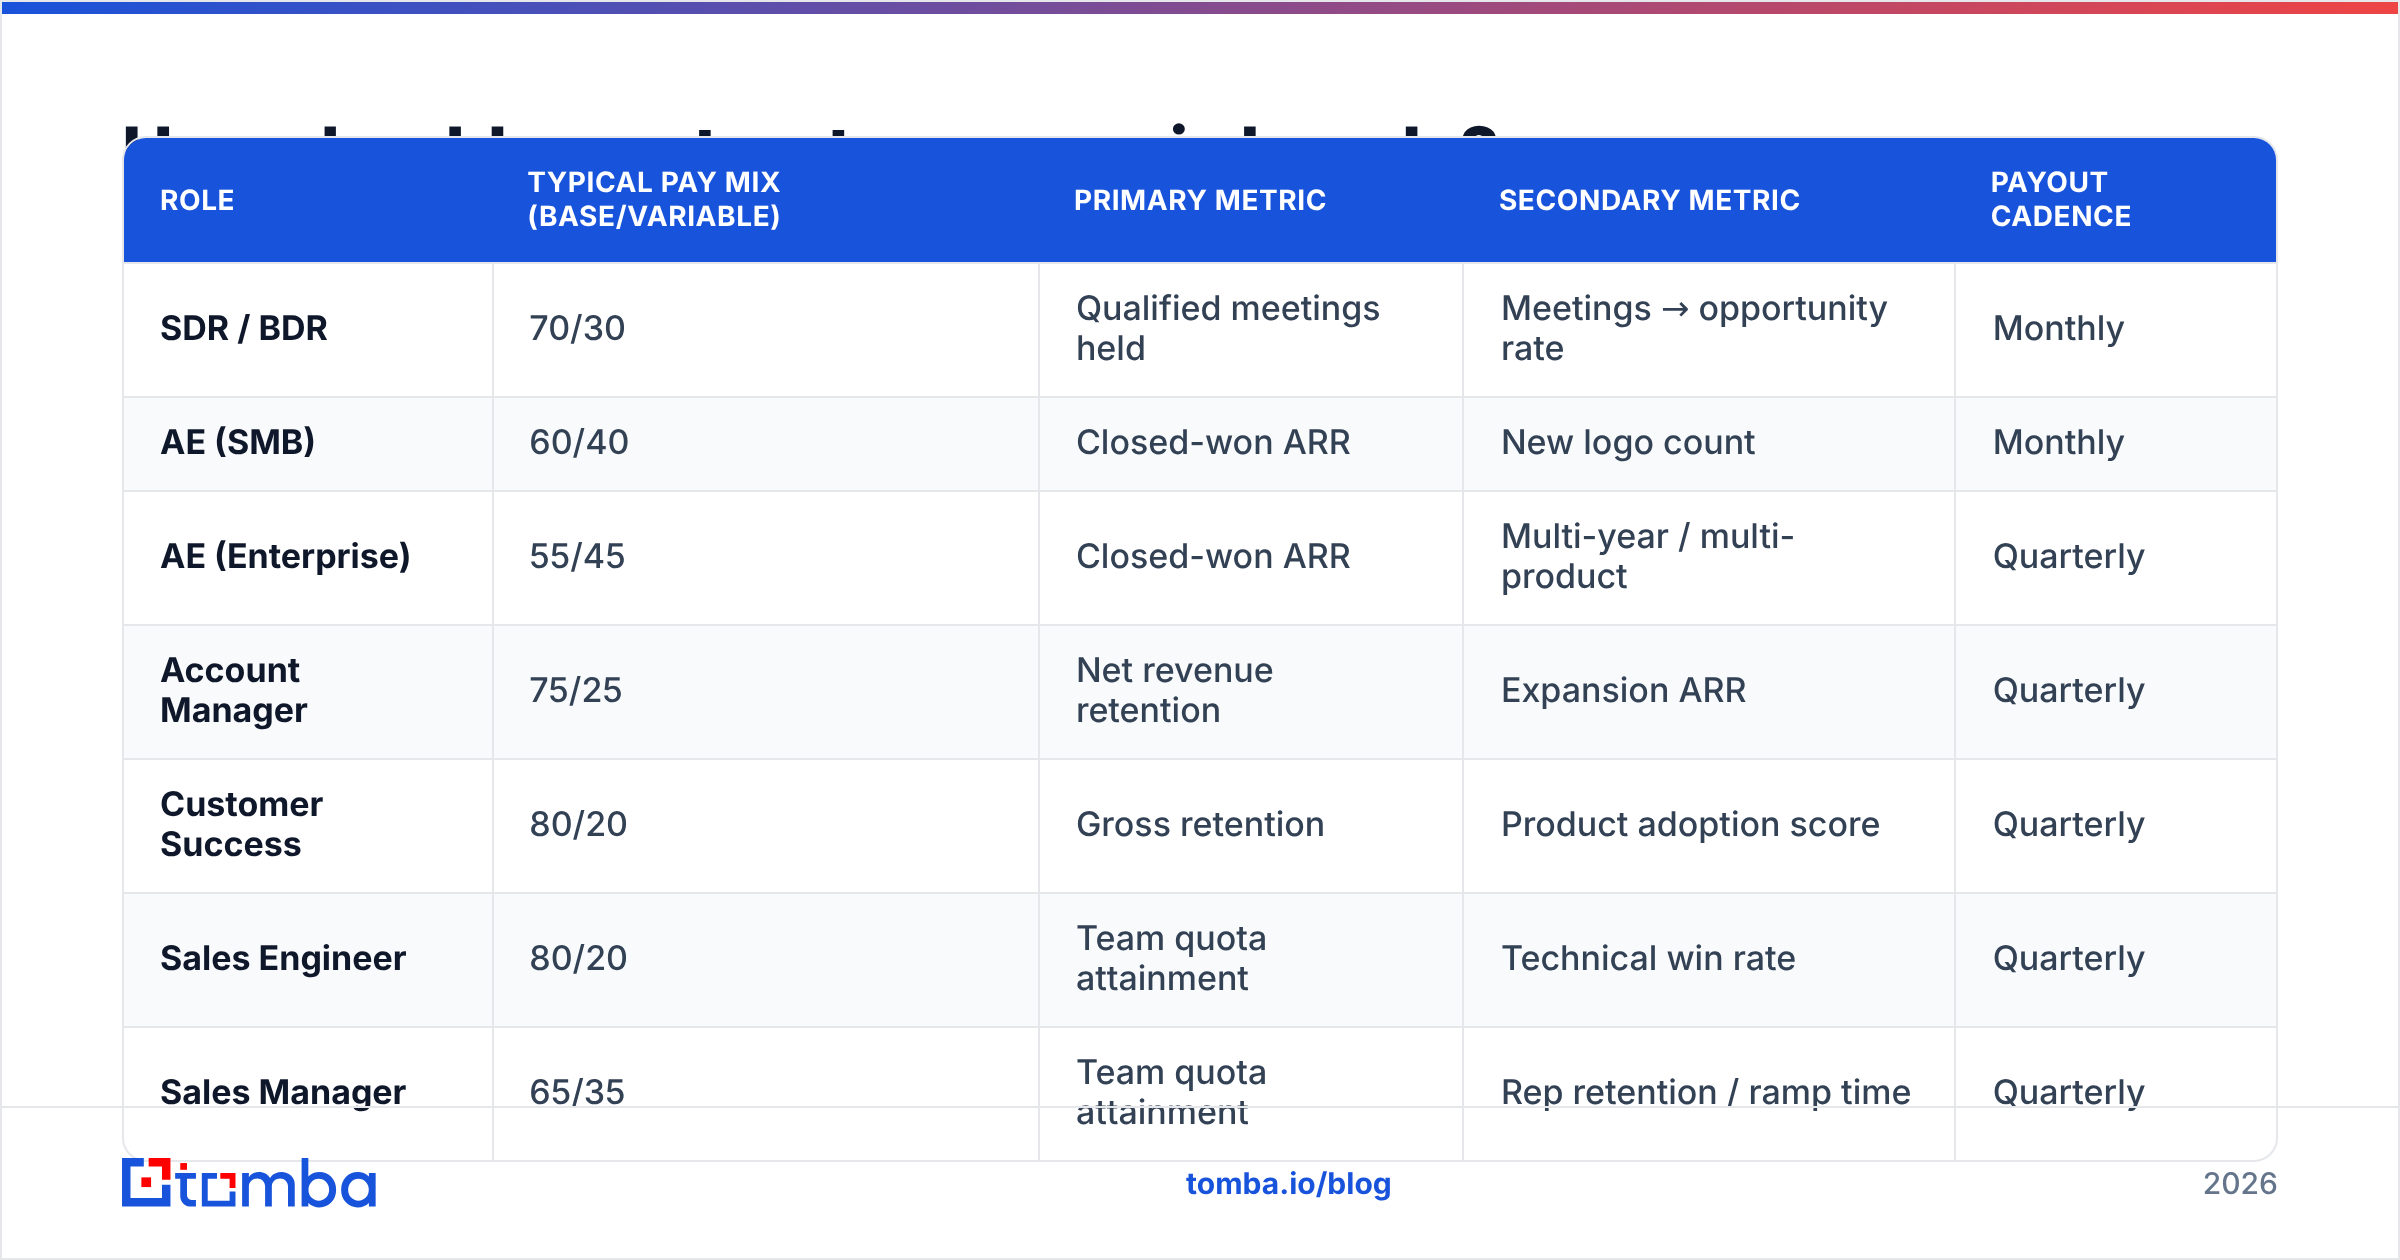The height and width of the screenshot is (1260, 2400).
Task: Click Closed-won ARR in AE (Enterprise) row
Action: pyautogui.click(x=1213, y=556)
